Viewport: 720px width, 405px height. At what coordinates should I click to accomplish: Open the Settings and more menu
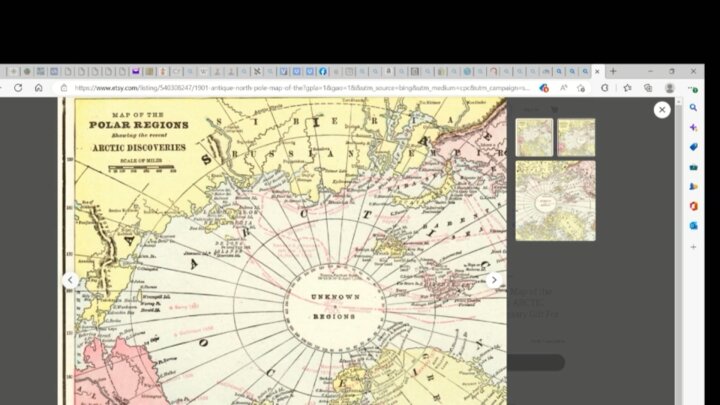coord(693,88)
